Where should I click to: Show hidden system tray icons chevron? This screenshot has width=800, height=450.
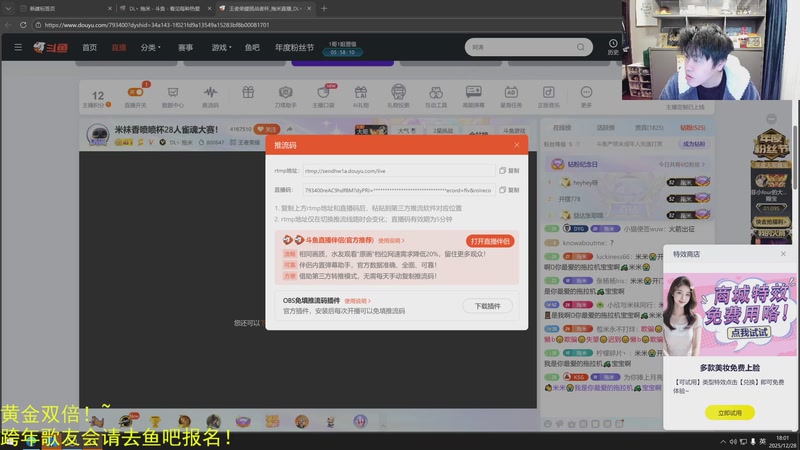pos(722,441)
